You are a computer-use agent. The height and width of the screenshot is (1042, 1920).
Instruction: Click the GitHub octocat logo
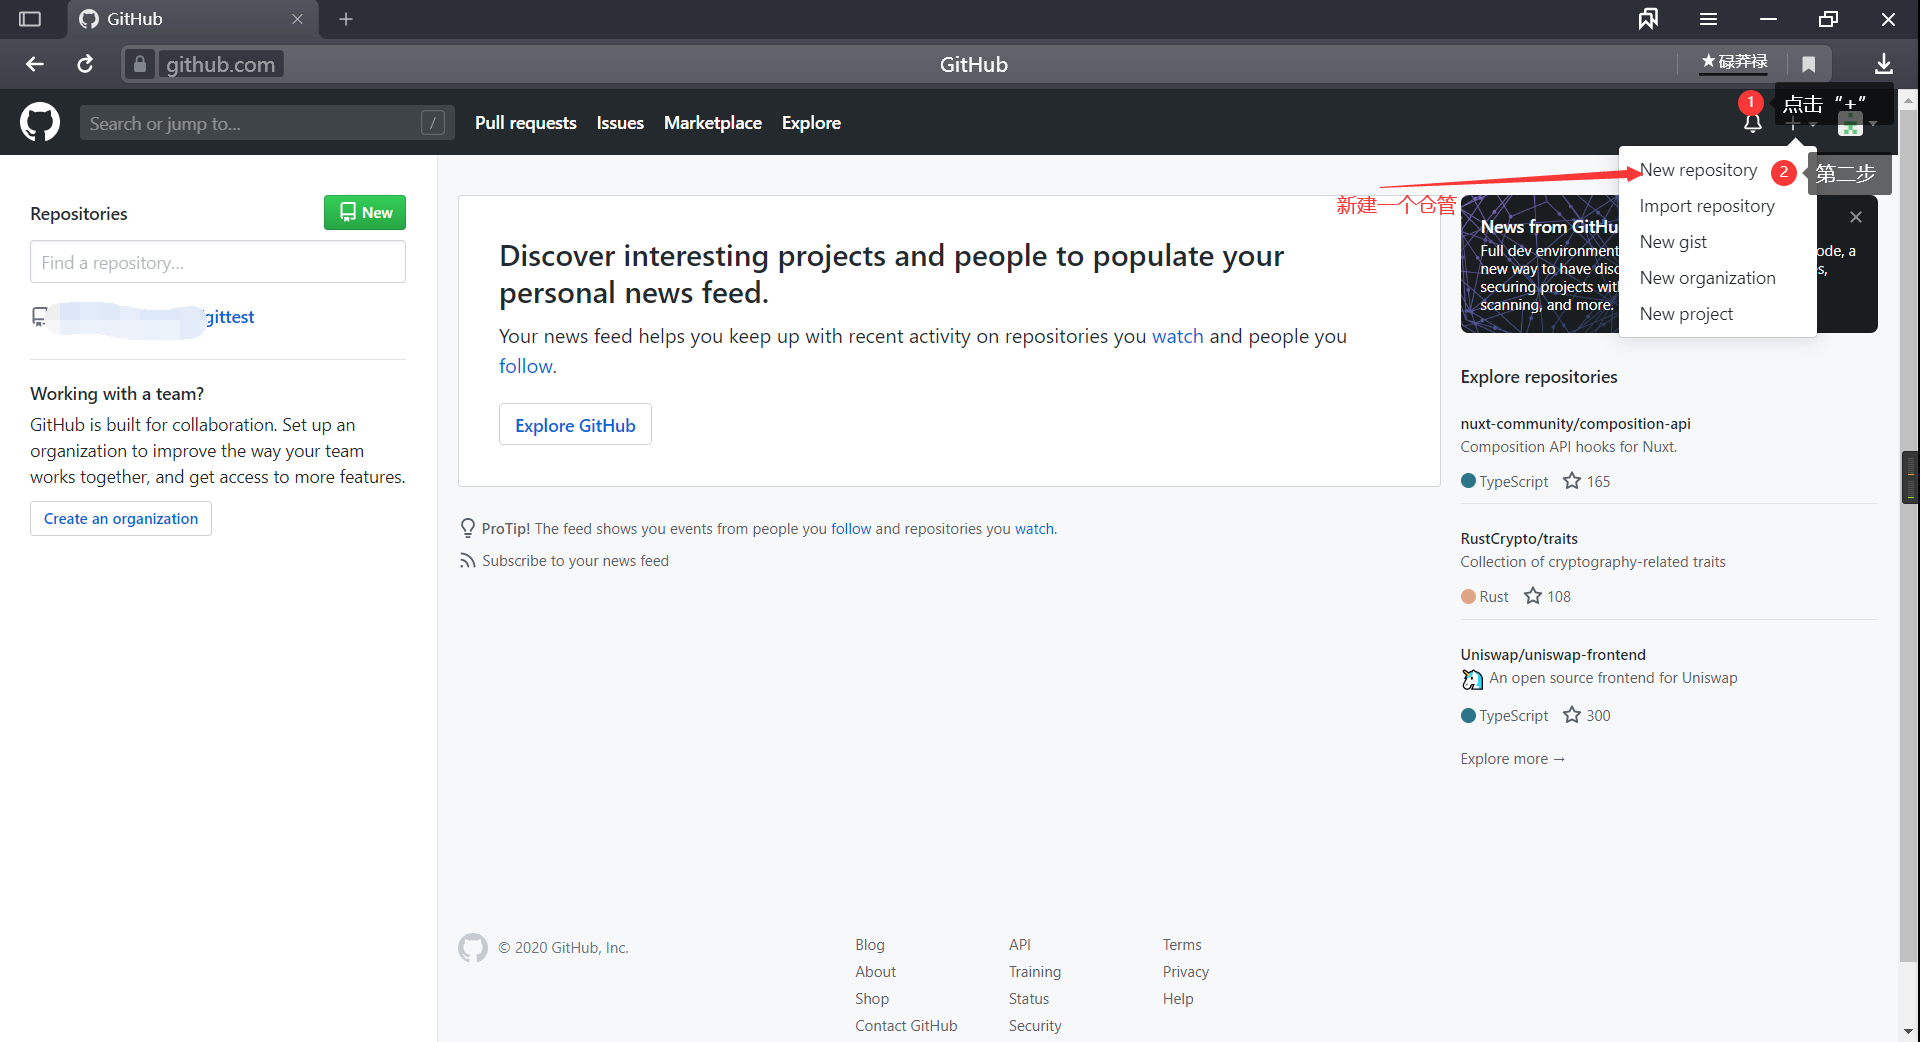[40, 122]
